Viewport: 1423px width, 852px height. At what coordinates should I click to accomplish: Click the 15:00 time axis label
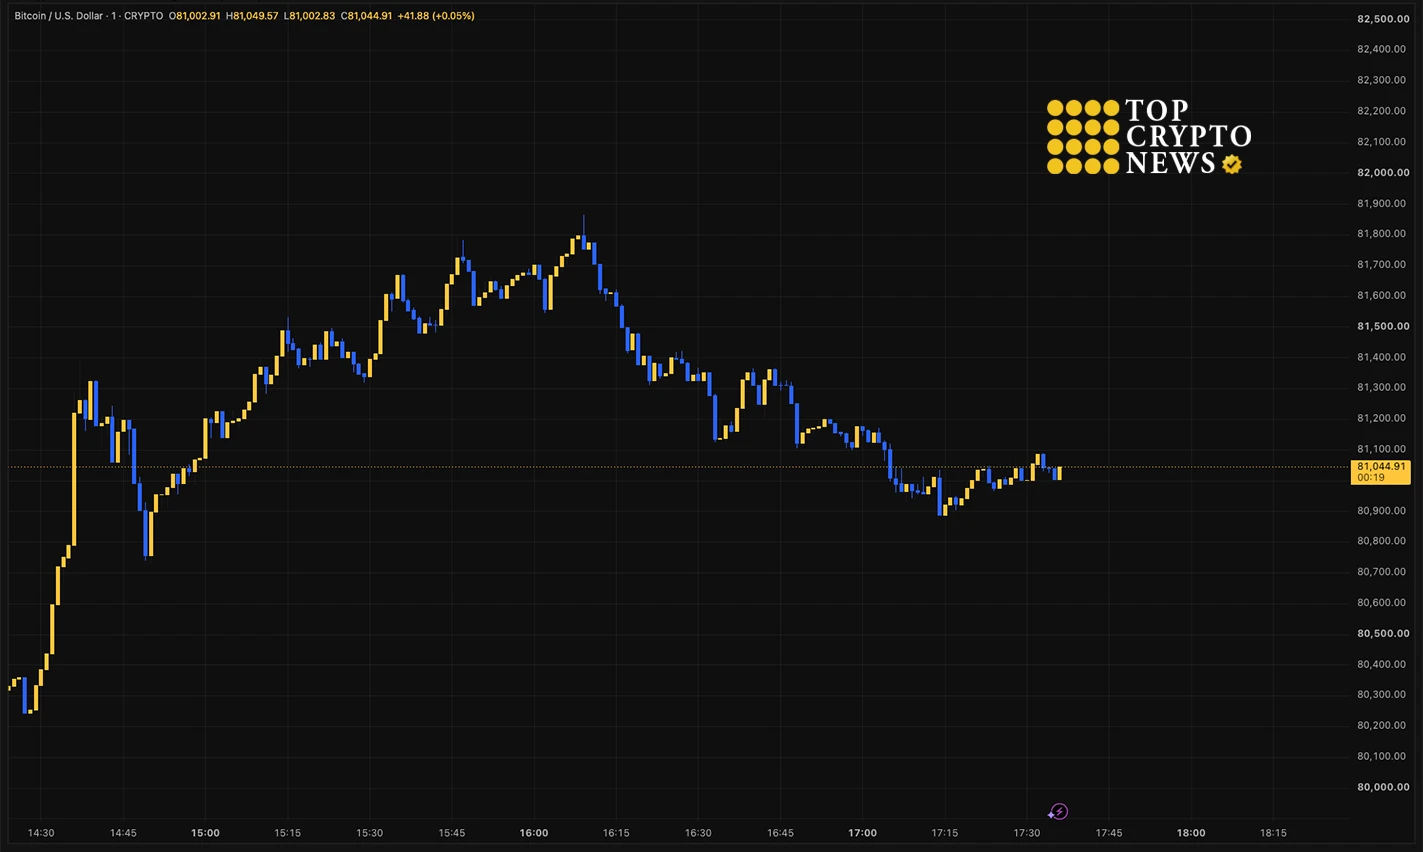205,833
